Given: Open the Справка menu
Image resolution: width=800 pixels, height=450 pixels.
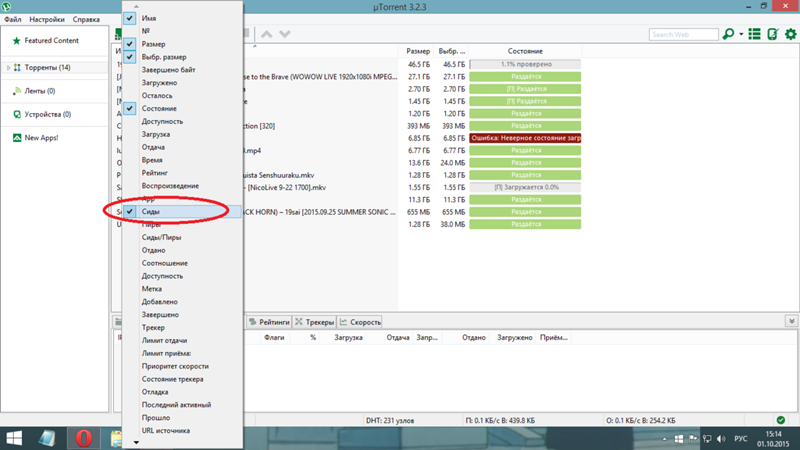Looking at the screenshot, I should 86,19.
